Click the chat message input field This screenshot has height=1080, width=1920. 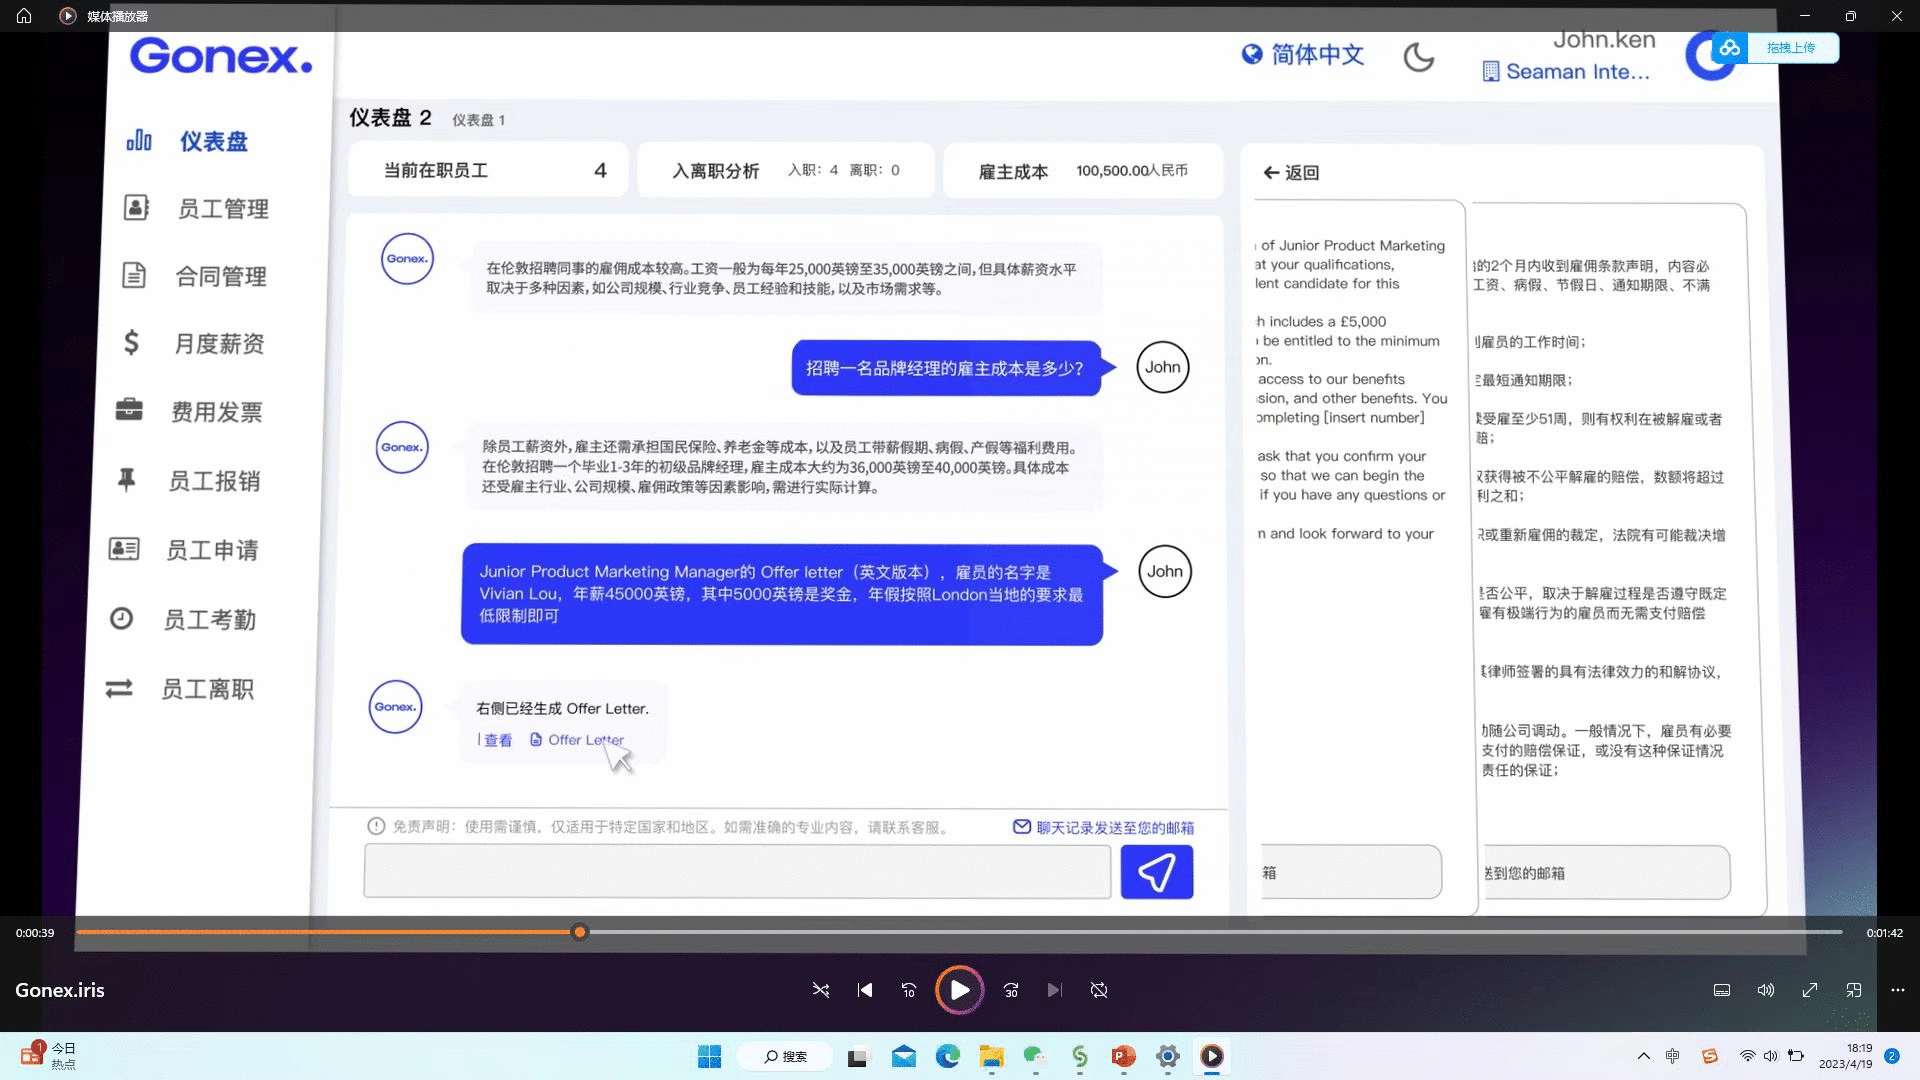click(x=736, y=871)
